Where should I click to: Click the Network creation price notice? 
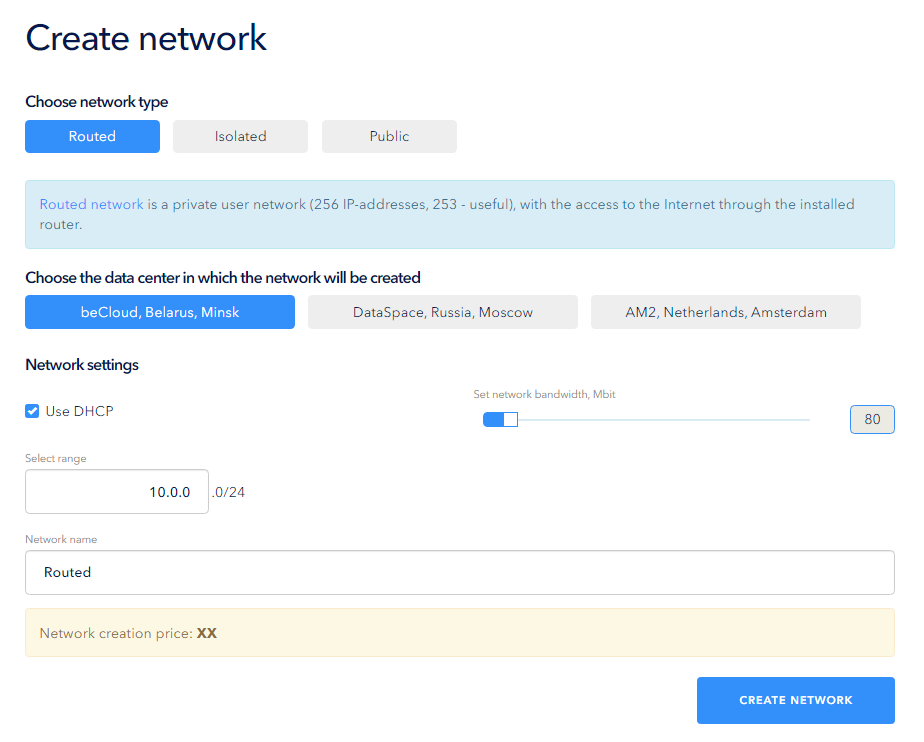460,632
